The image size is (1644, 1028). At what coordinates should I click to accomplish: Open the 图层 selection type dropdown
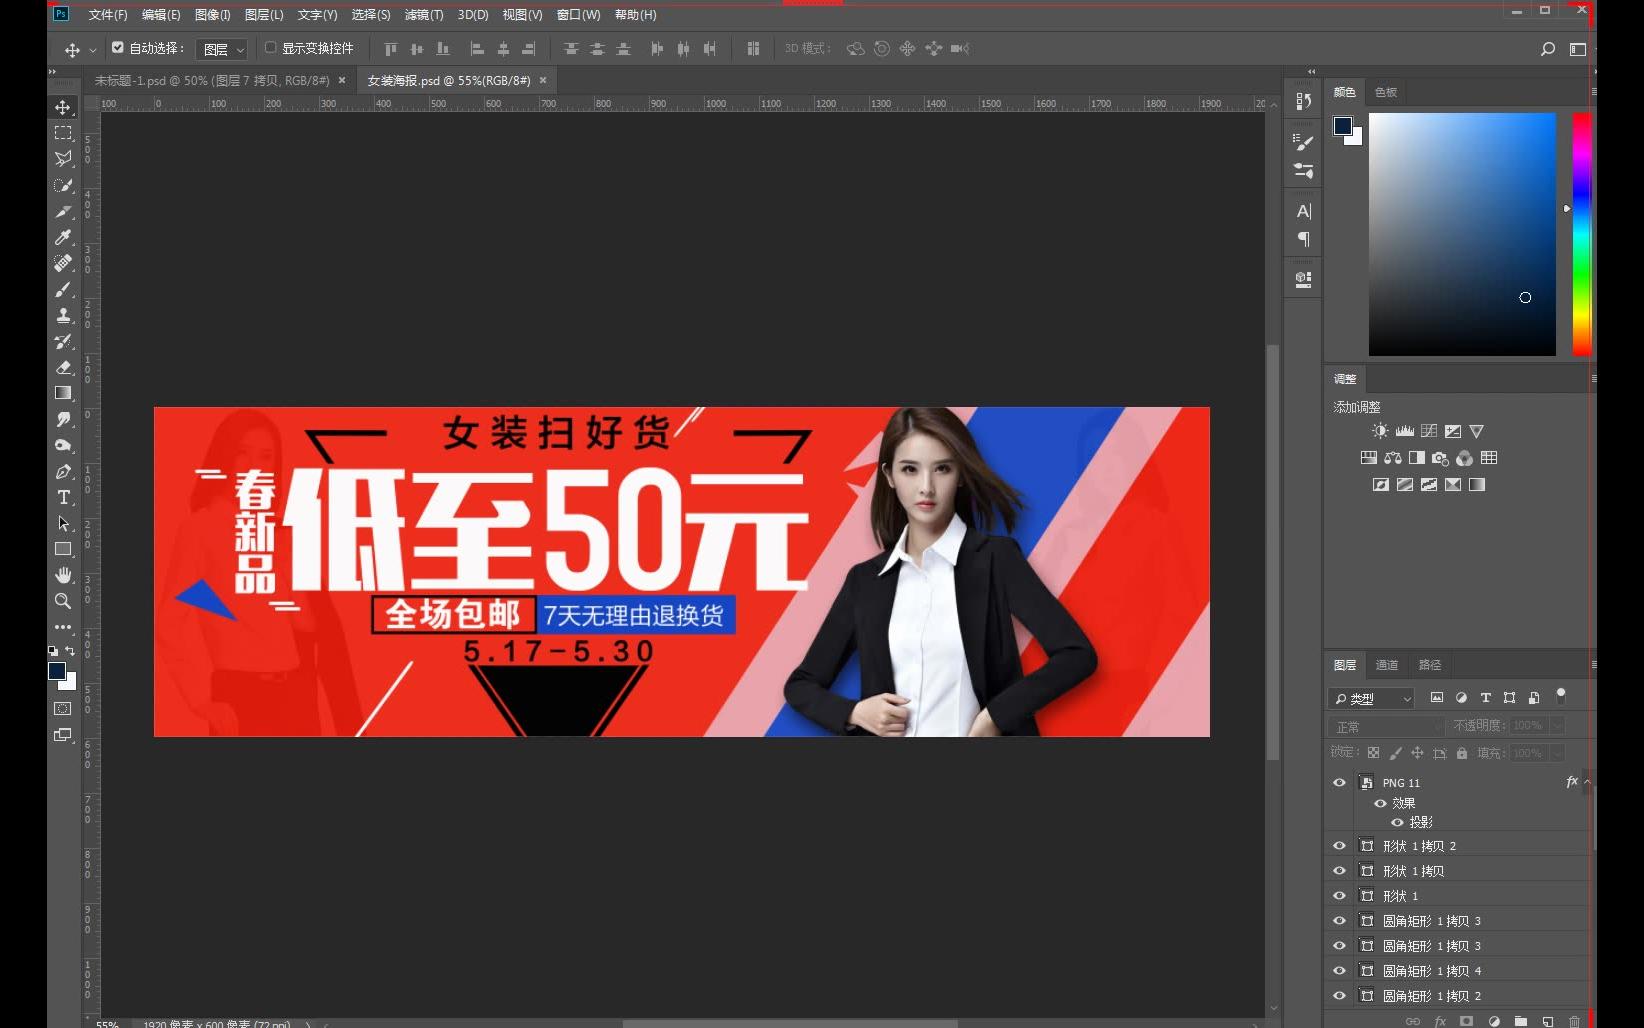tap(1370, 697)
